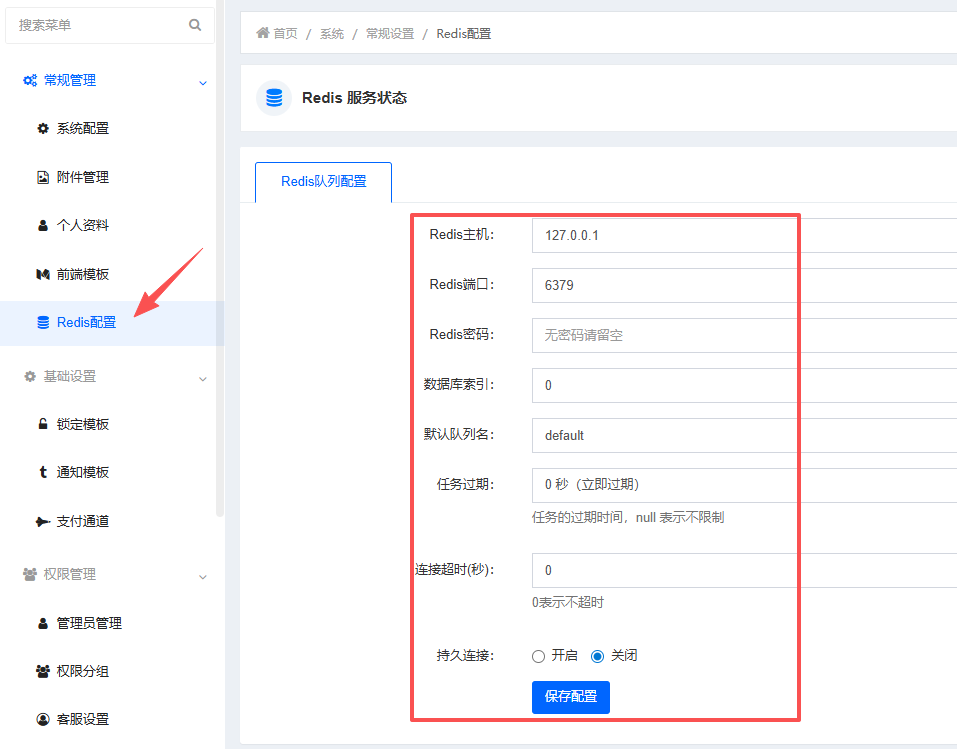Click the avatar icon beside 客服设置

(x=43, y=720)
